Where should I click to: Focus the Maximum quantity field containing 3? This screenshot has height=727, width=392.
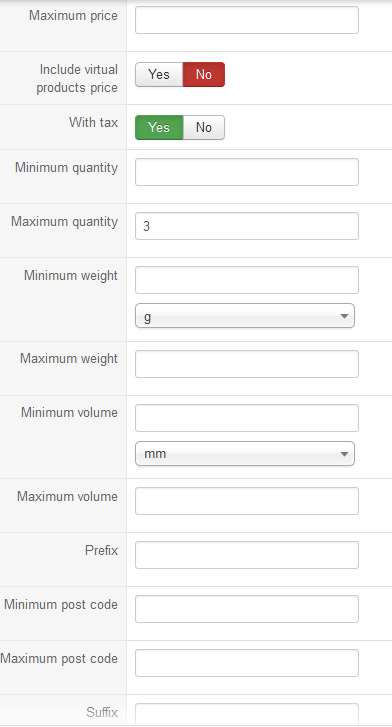[x=247, y=226]
